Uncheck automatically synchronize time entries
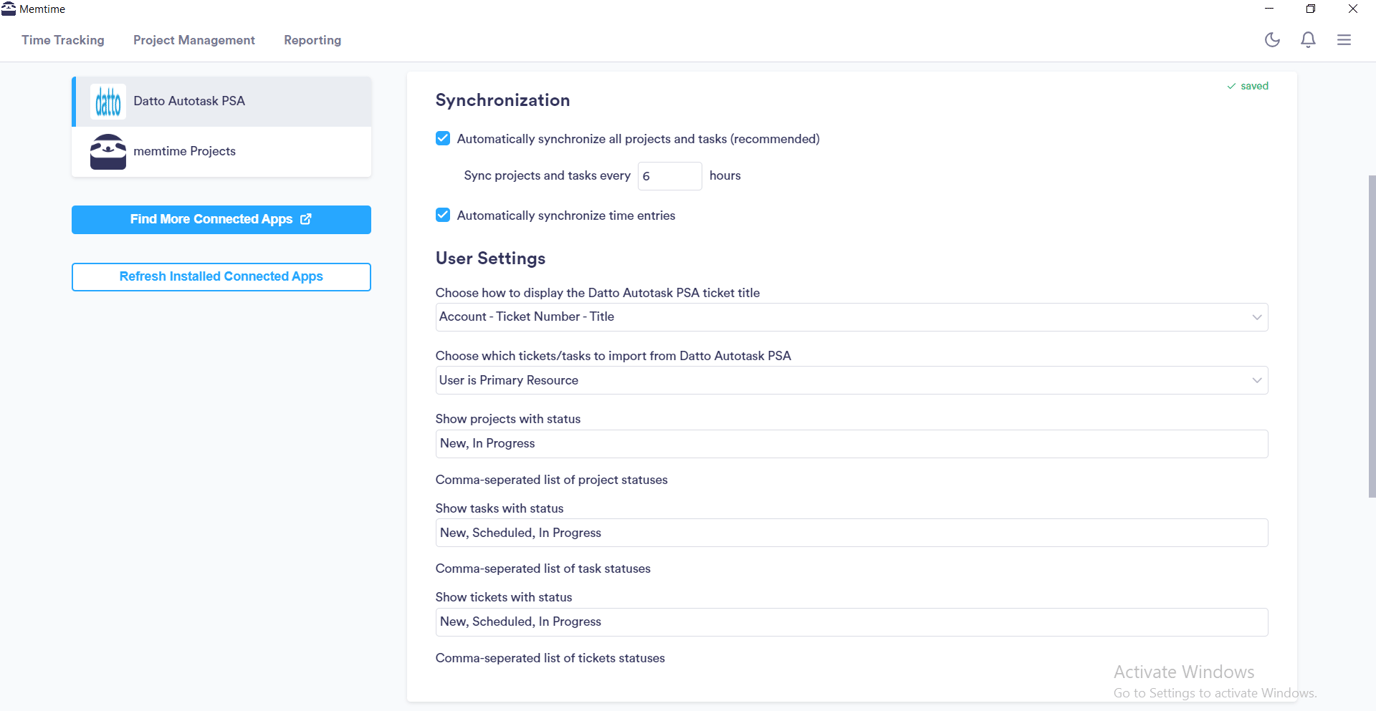This screenshot has width=1376, height=711. coord(443,215)
